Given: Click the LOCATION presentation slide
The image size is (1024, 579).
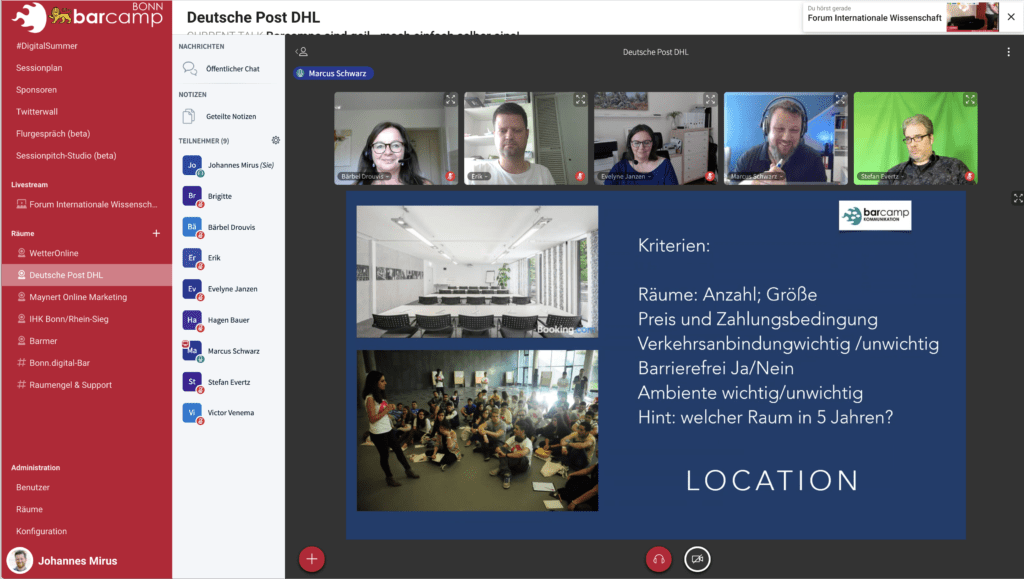Looking at the screenshot, I should 656,365.
